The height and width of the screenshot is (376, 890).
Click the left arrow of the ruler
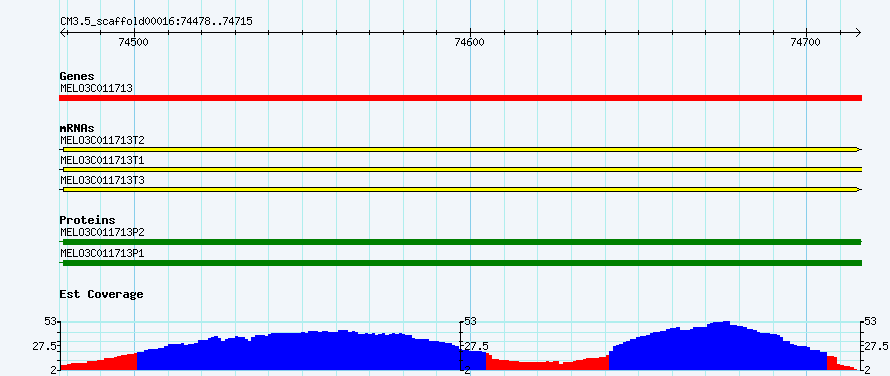pyautogui.click(x=63, y=32)
